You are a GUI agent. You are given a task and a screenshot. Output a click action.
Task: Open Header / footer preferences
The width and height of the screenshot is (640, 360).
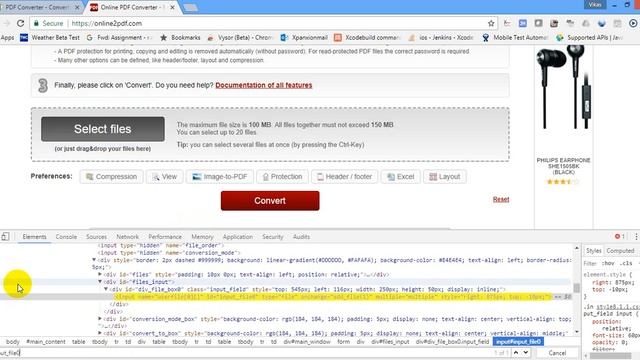[x=344, y=177]
